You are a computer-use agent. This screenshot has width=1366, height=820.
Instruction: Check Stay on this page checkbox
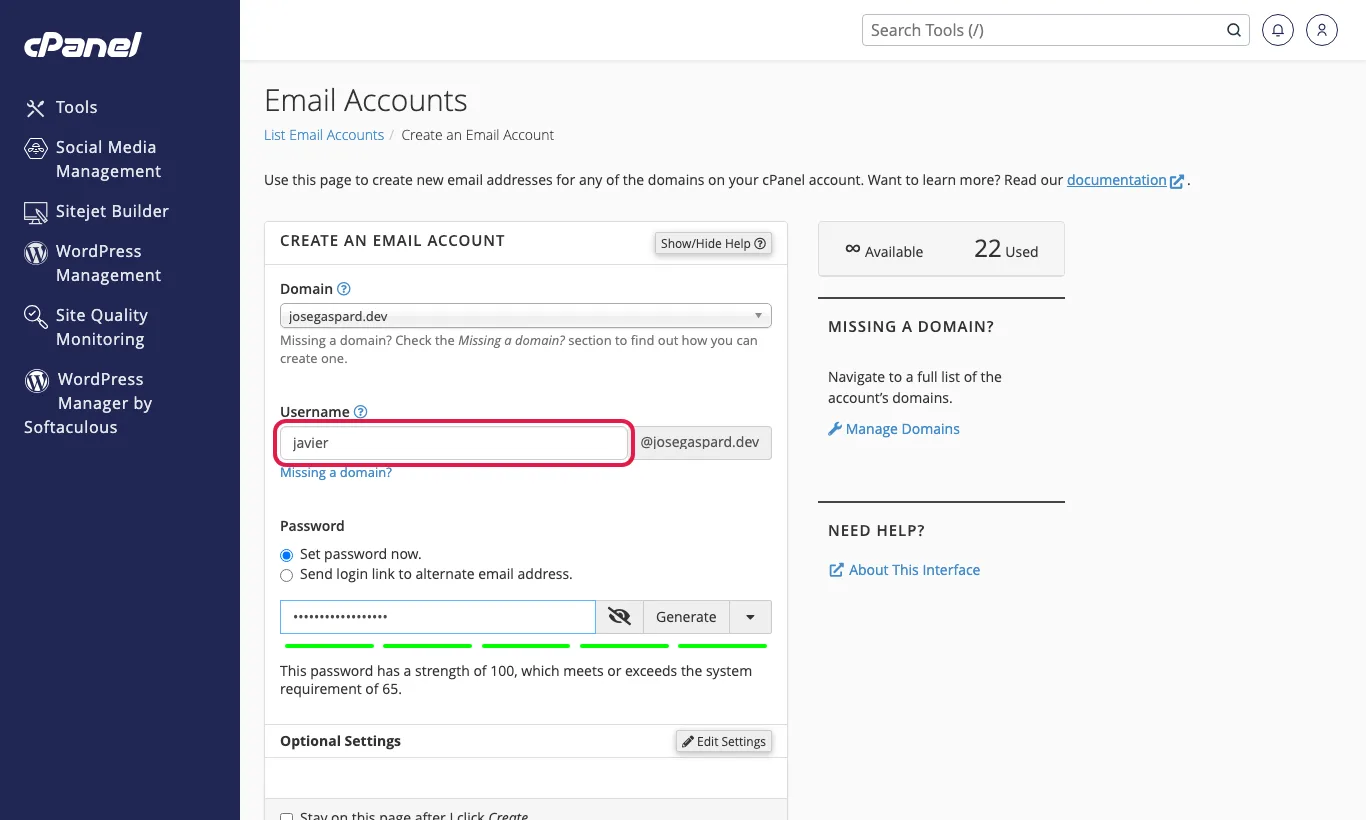pyautogui.click(x=287, y=817)
